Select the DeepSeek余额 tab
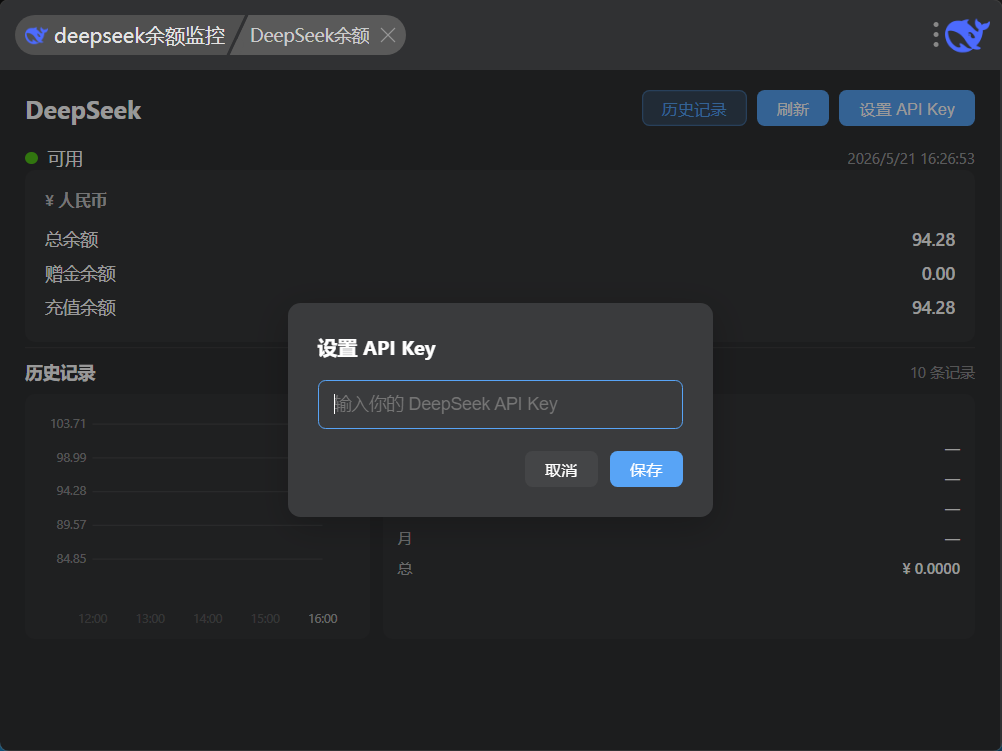This screenshot has height=751, width=1002. [310, 35]
